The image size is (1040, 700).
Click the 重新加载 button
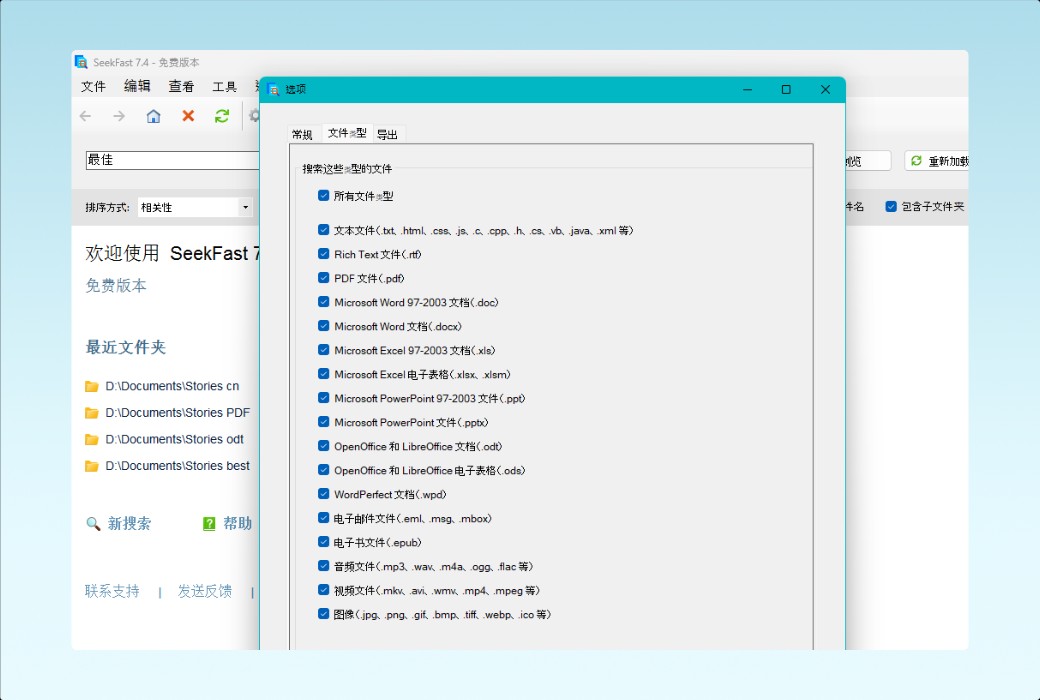click(937, 161)
